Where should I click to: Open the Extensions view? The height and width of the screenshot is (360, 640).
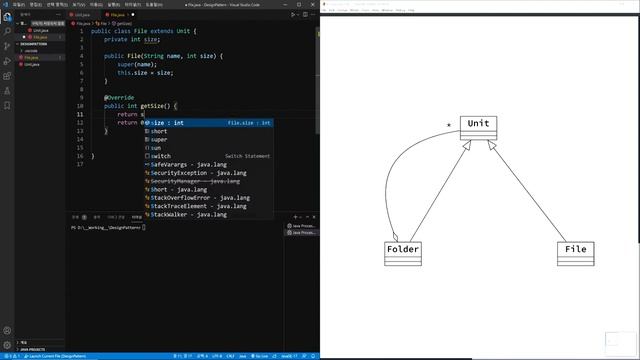point(7,76)
